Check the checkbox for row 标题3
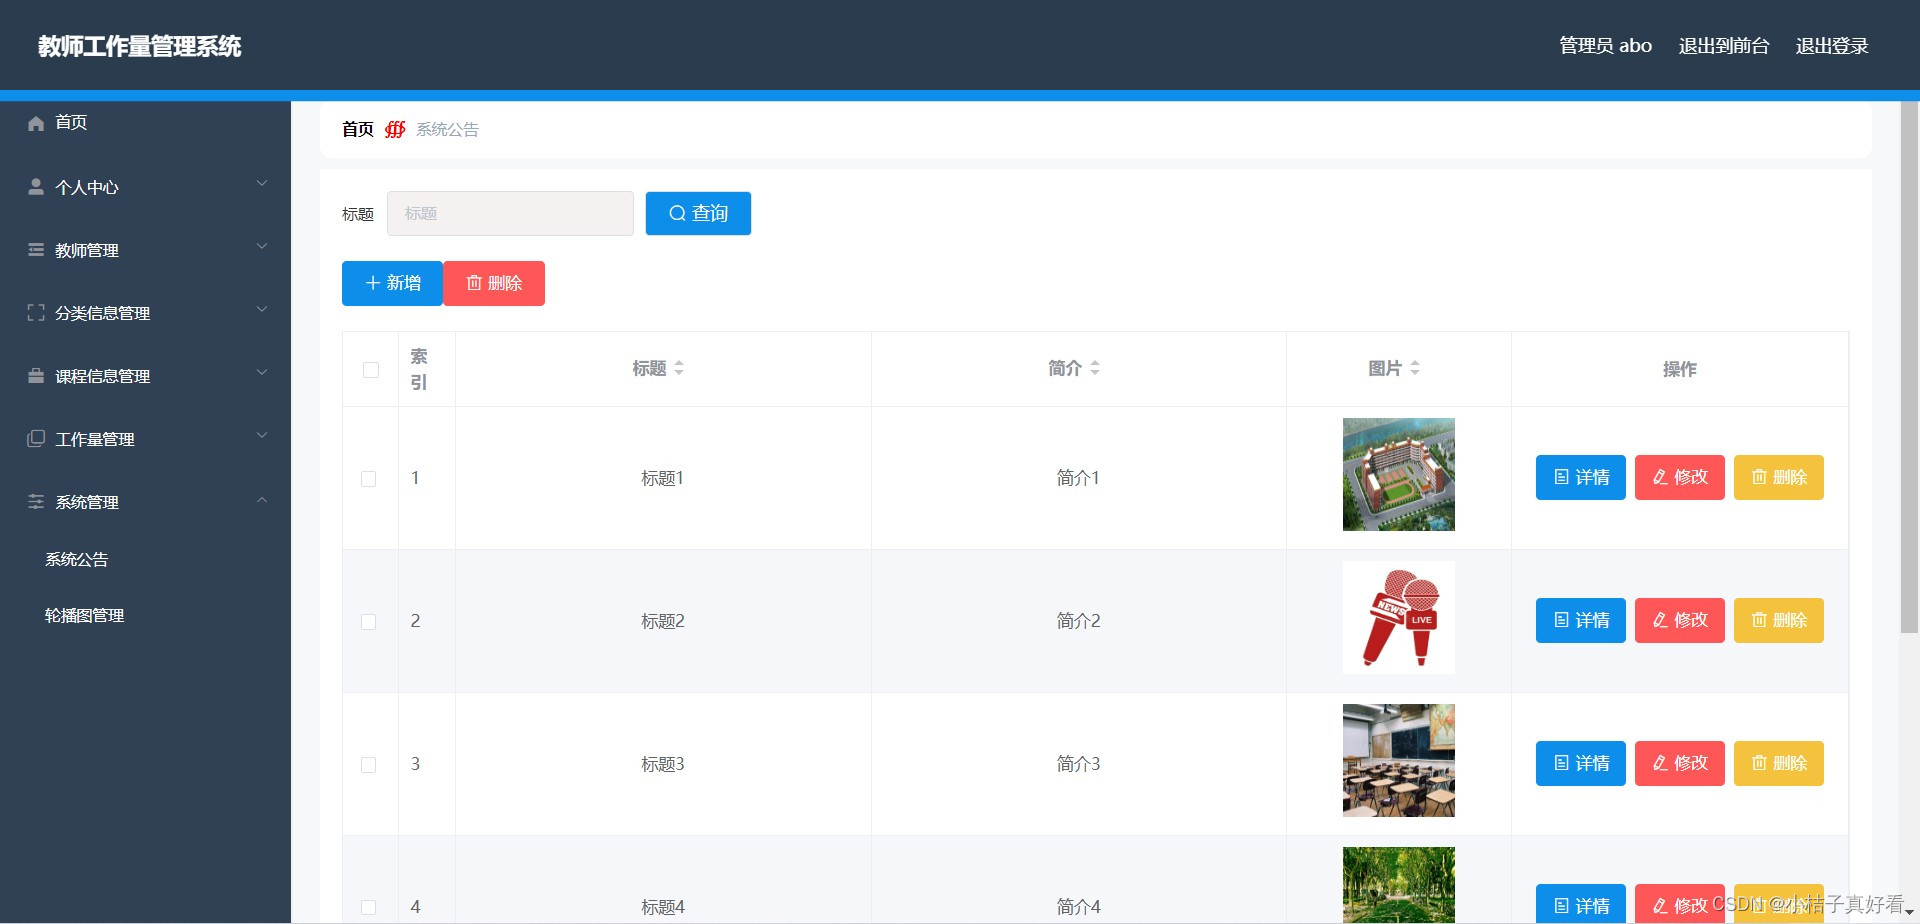The width and height of the screenshot is (1920, 924). [x=369, y=765]
